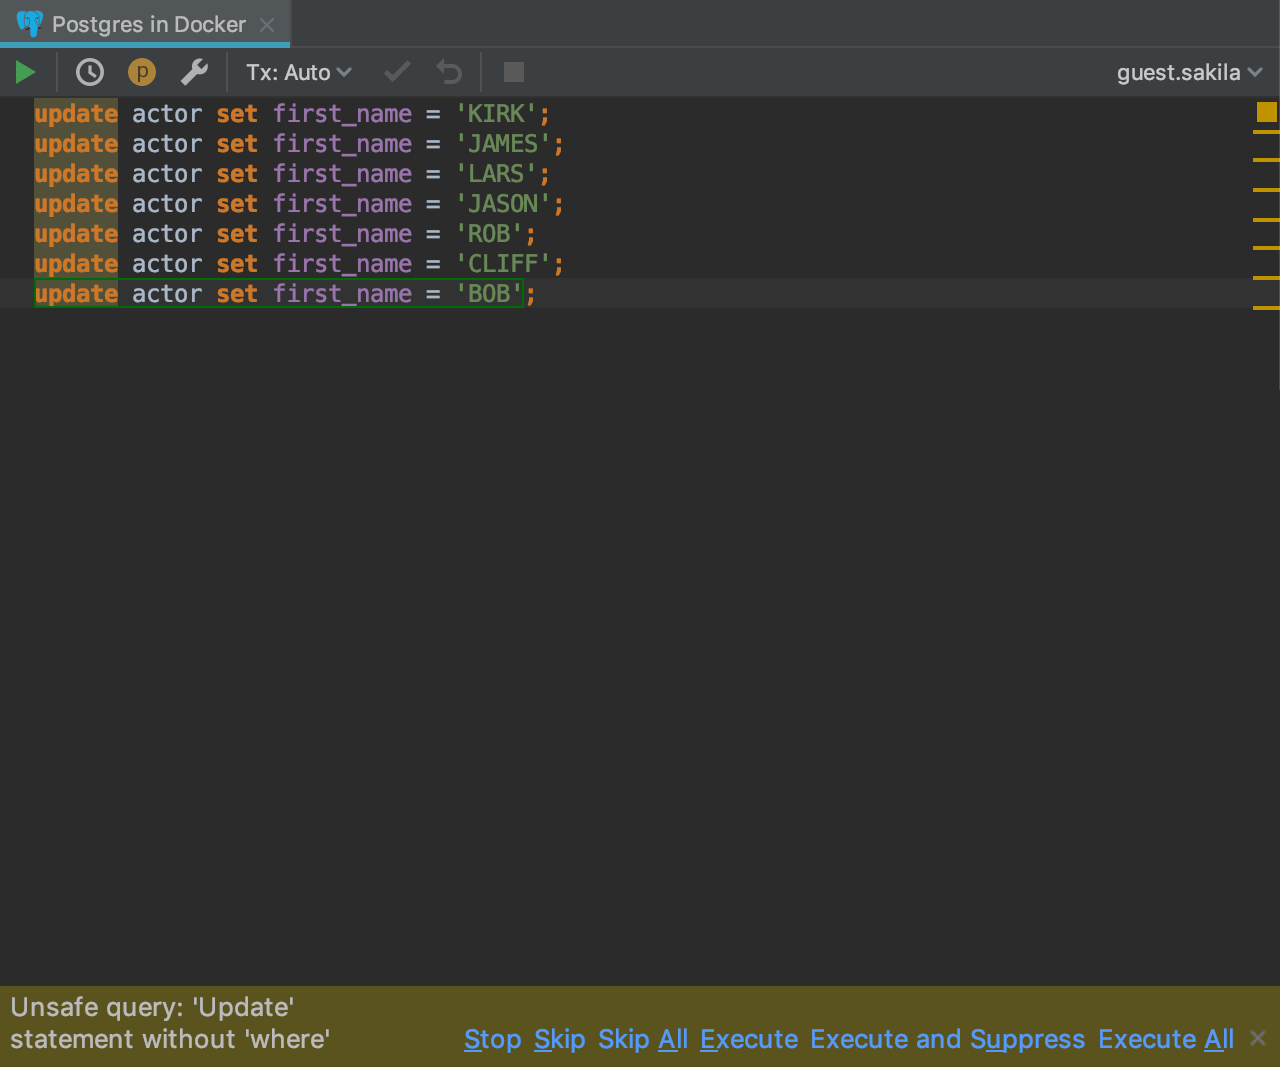Open settings with the wrench icon
Image resolution: width=1280 pixels, height=1067 pixels.
tap(194, 72)
